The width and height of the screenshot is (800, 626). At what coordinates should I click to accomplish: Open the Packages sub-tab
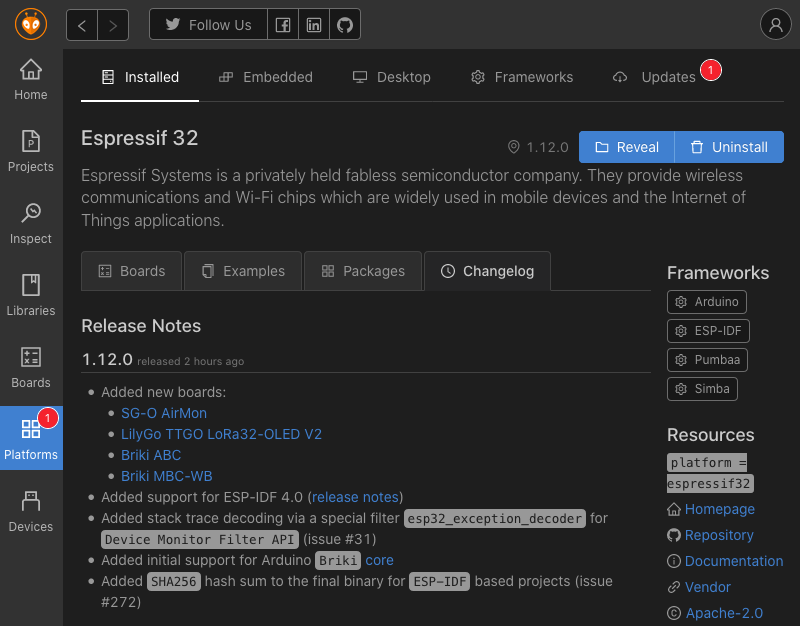pos(363,271)
